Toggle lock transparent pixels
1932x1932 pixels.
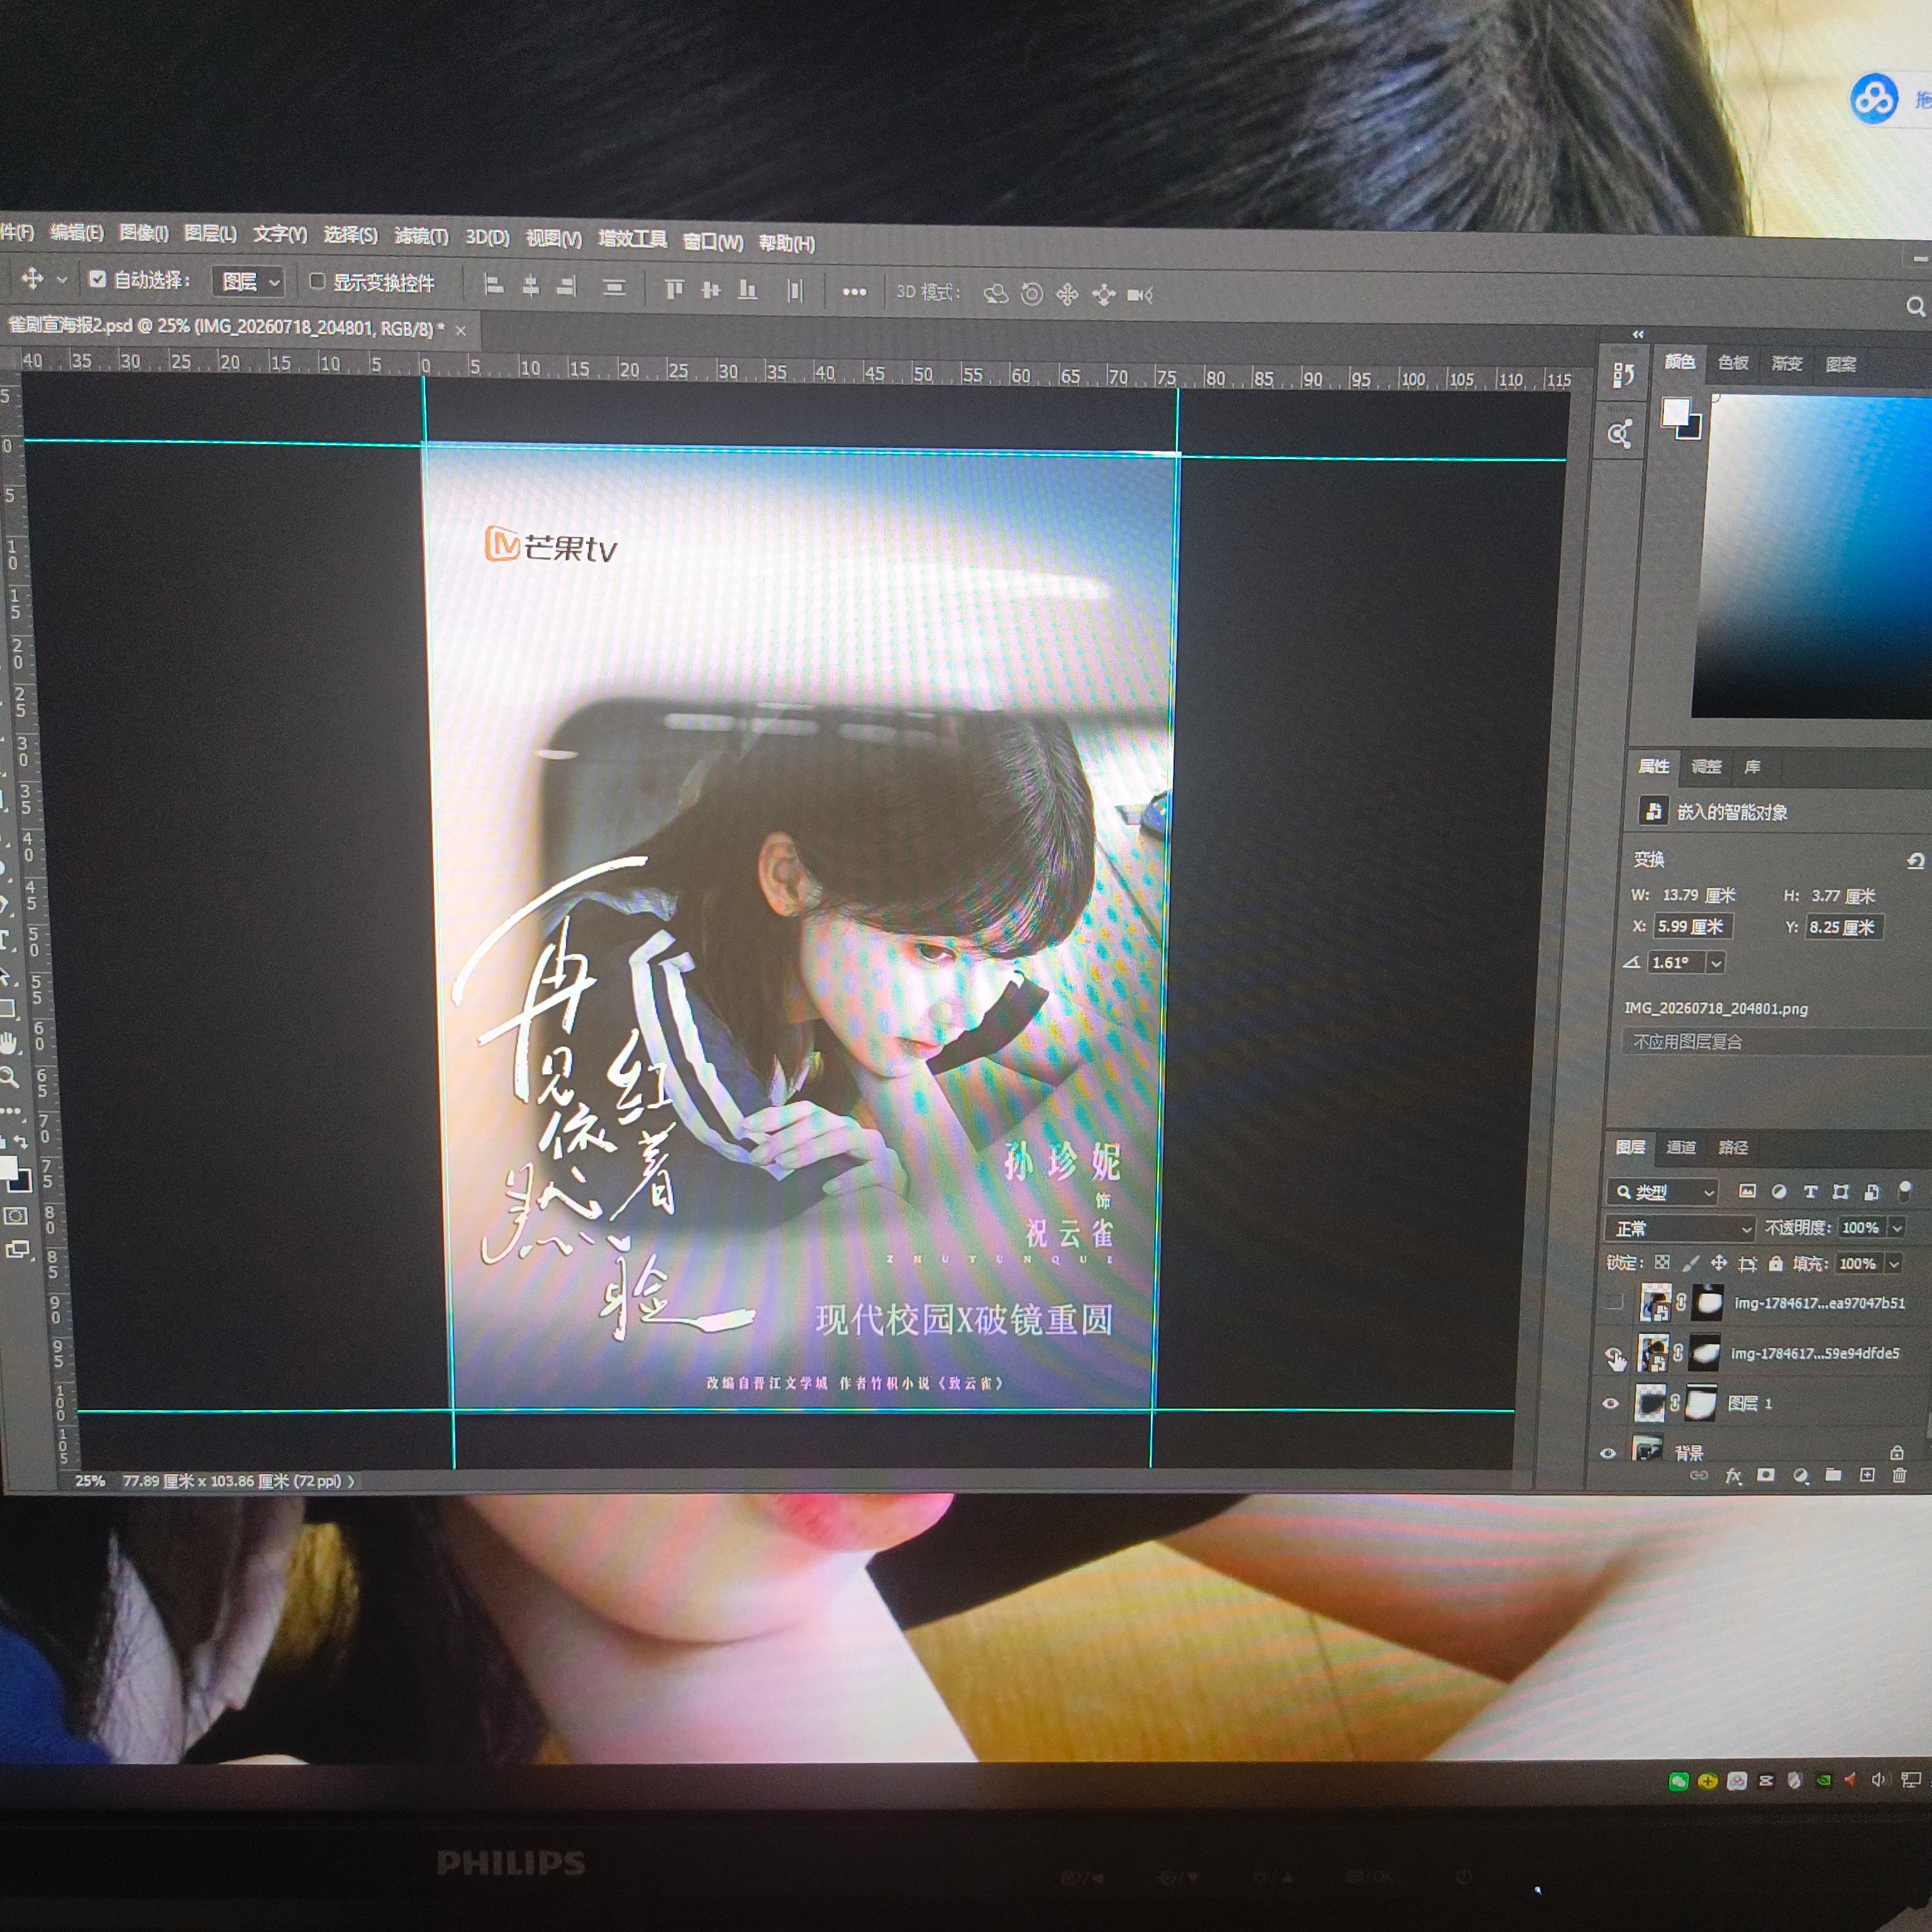1662,1263
